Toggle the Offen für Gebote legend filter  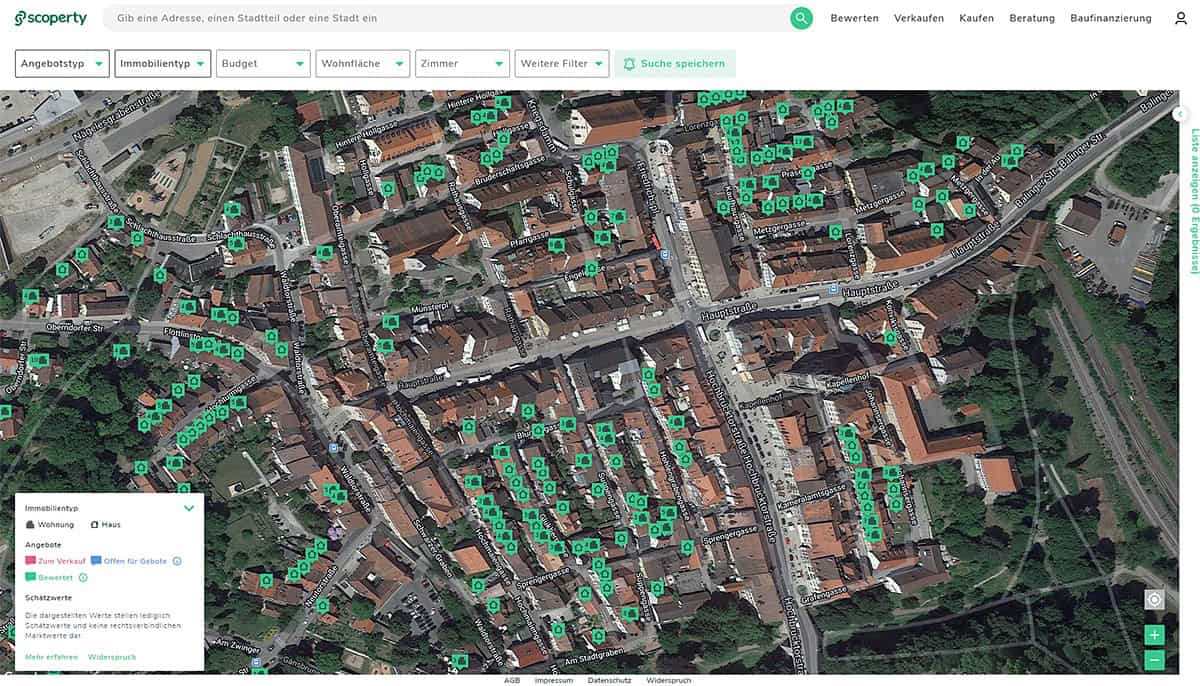coord(129,561)
